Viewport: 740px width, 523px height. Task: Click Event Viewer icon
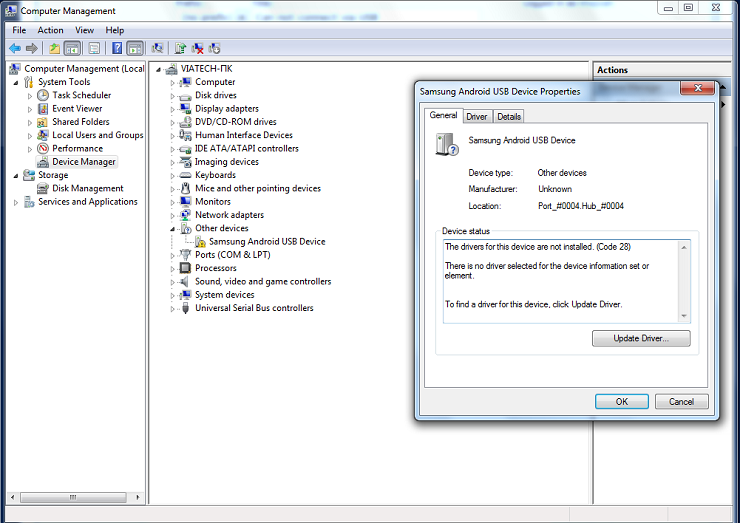43,109
